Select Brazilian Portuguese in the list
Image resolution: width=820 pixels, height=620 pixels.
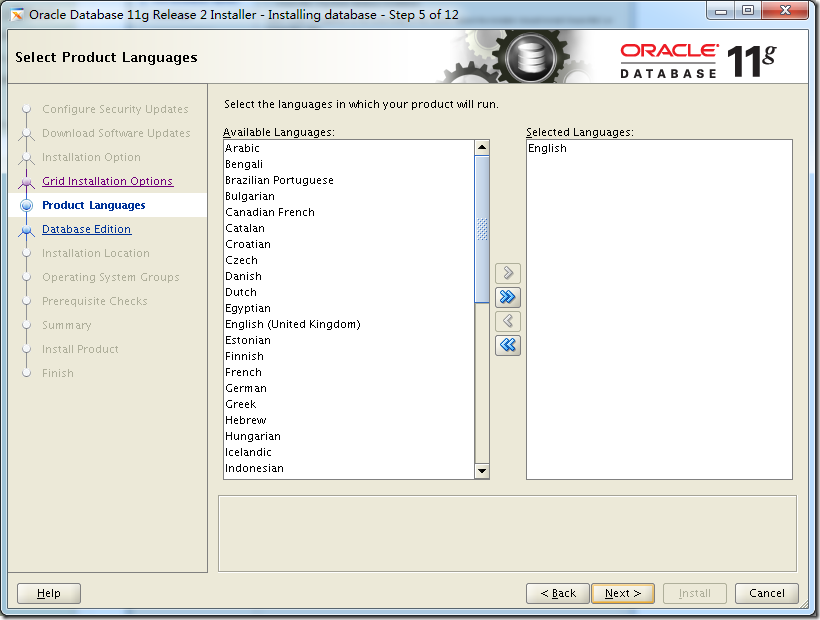pyautogui.click(x=348, y=180)
